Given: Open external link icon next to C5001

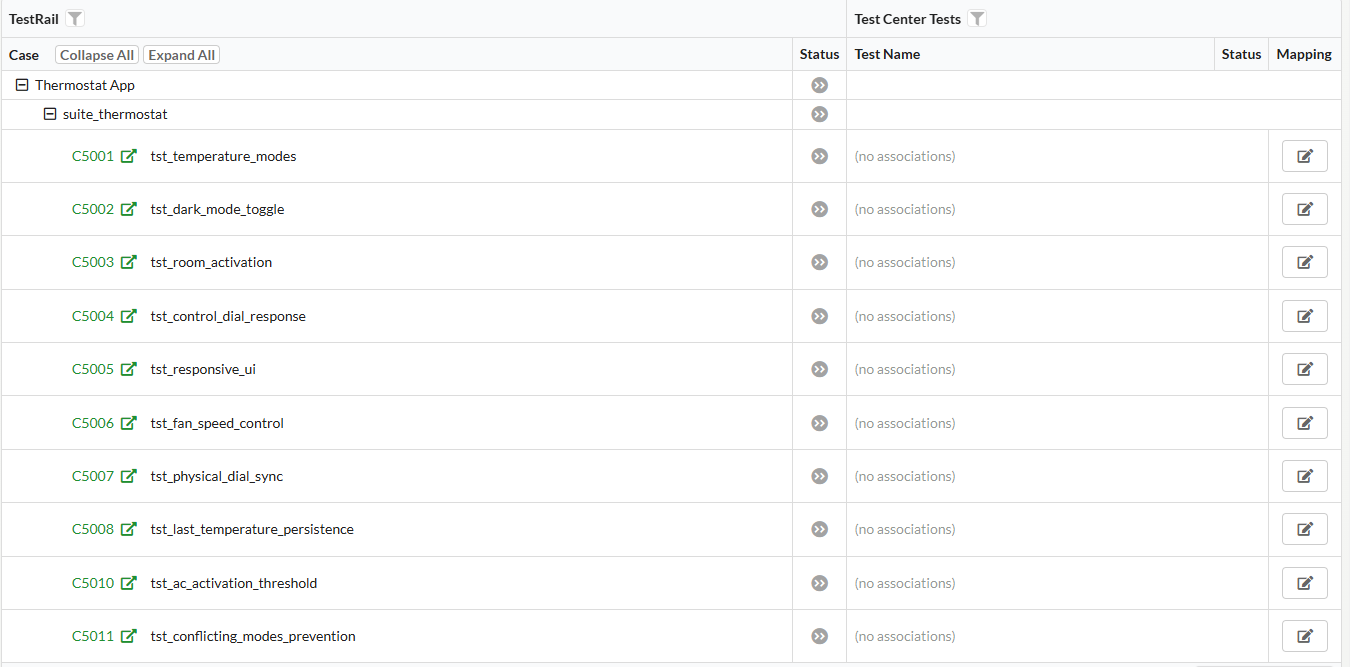Looking at the screenshot, I should pos(129,156).
